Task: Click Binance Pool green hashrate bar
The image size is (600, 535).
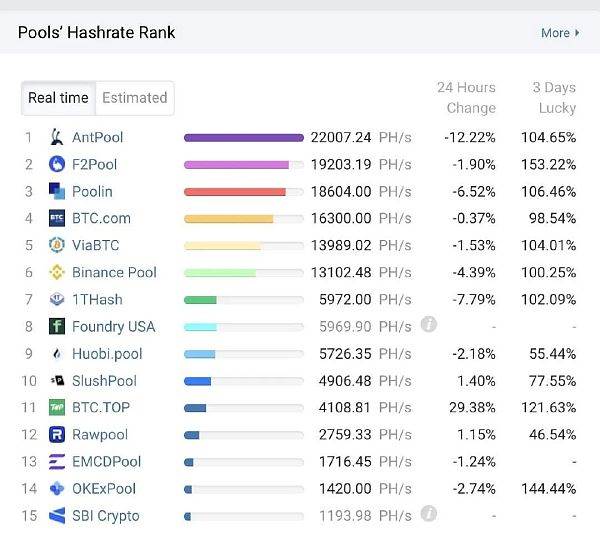Action: click(x=220, y=273)
